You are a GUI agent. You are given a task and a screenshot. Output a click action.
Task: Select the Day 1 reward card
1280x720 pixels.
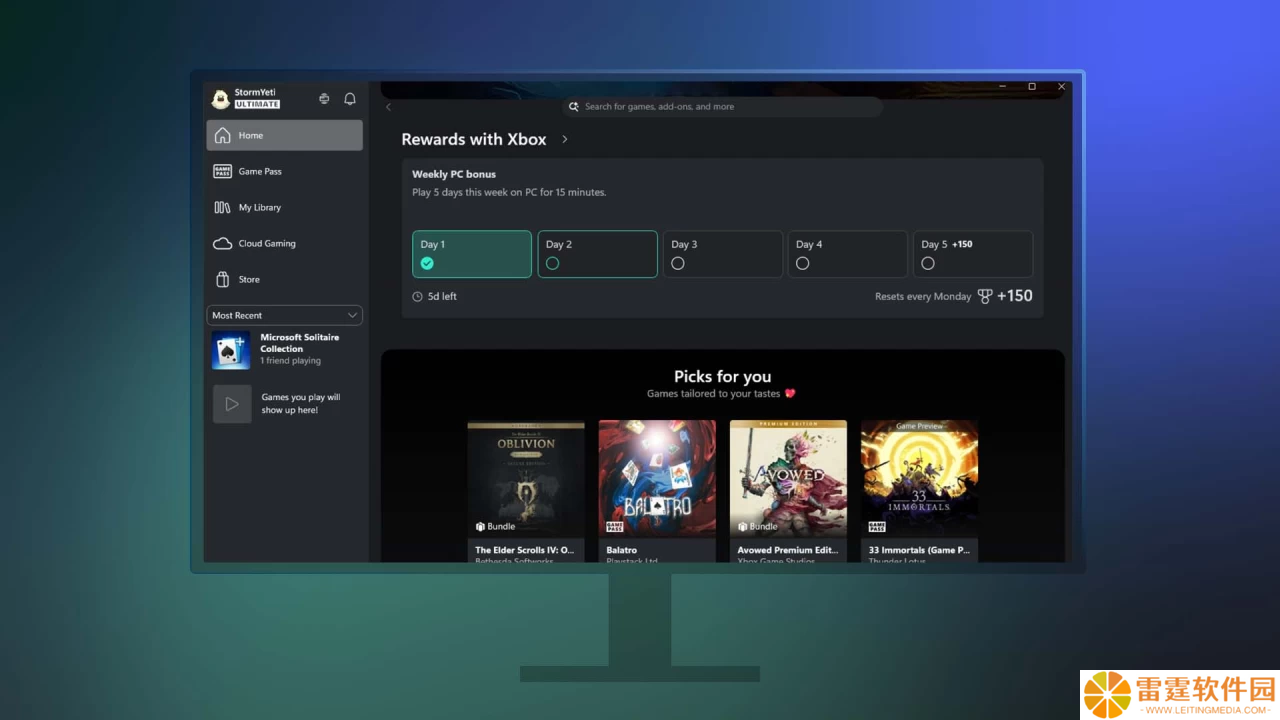pyautogui.click(x=472, y=254)
